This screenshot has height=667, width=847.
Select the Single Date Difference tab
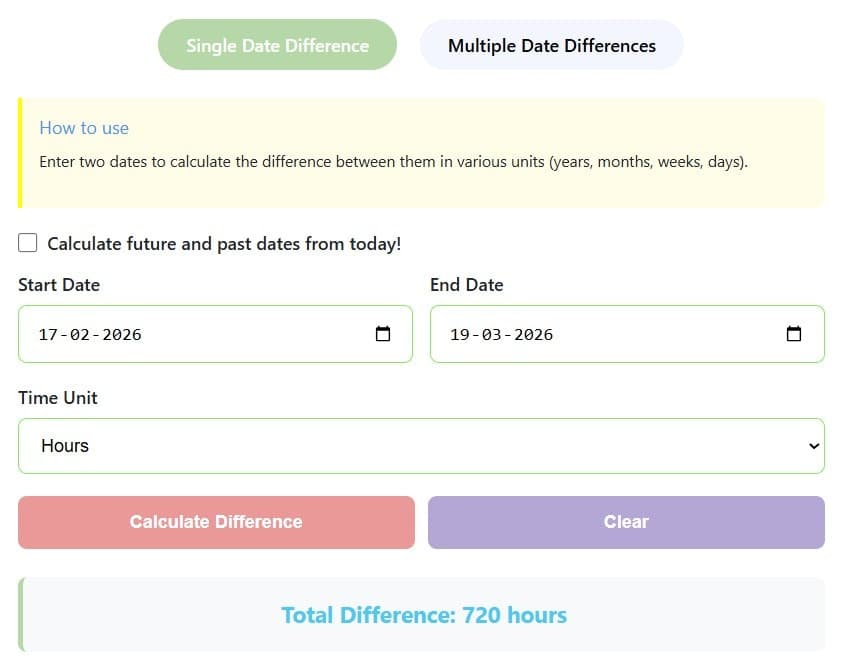[276, 44]
